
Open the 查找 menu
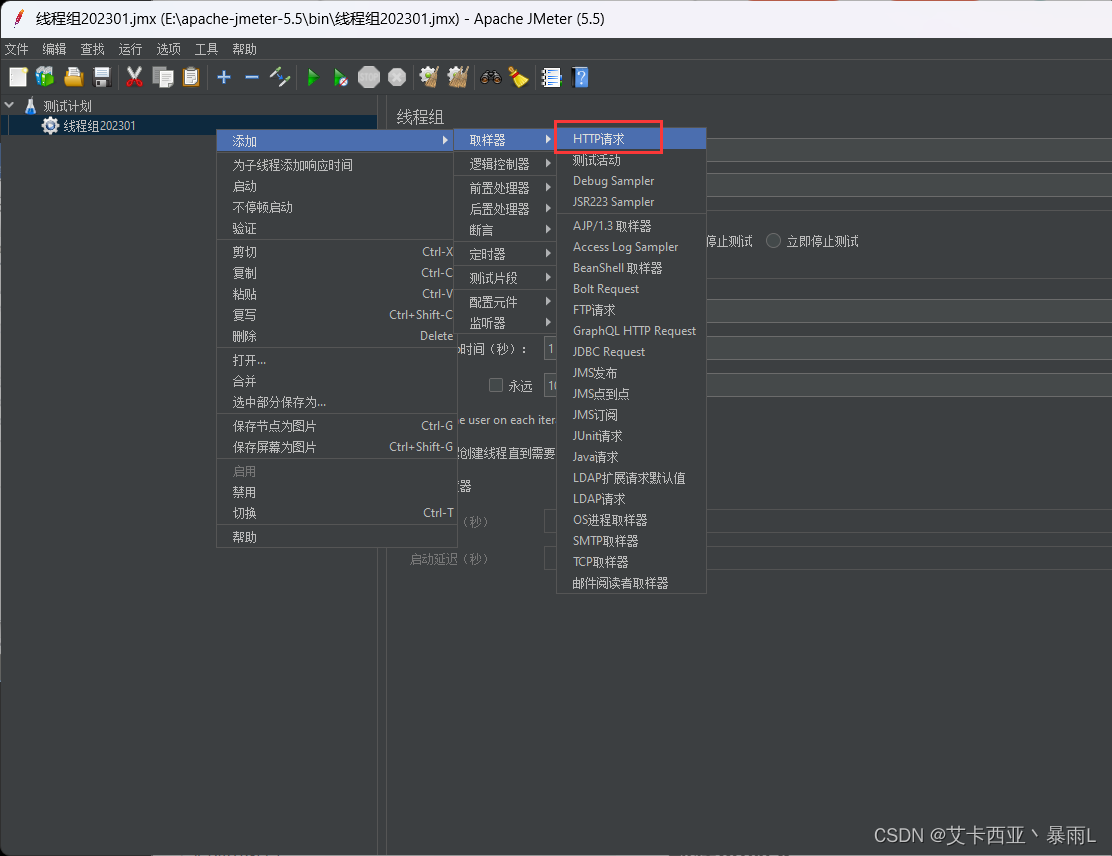[92, 49]
